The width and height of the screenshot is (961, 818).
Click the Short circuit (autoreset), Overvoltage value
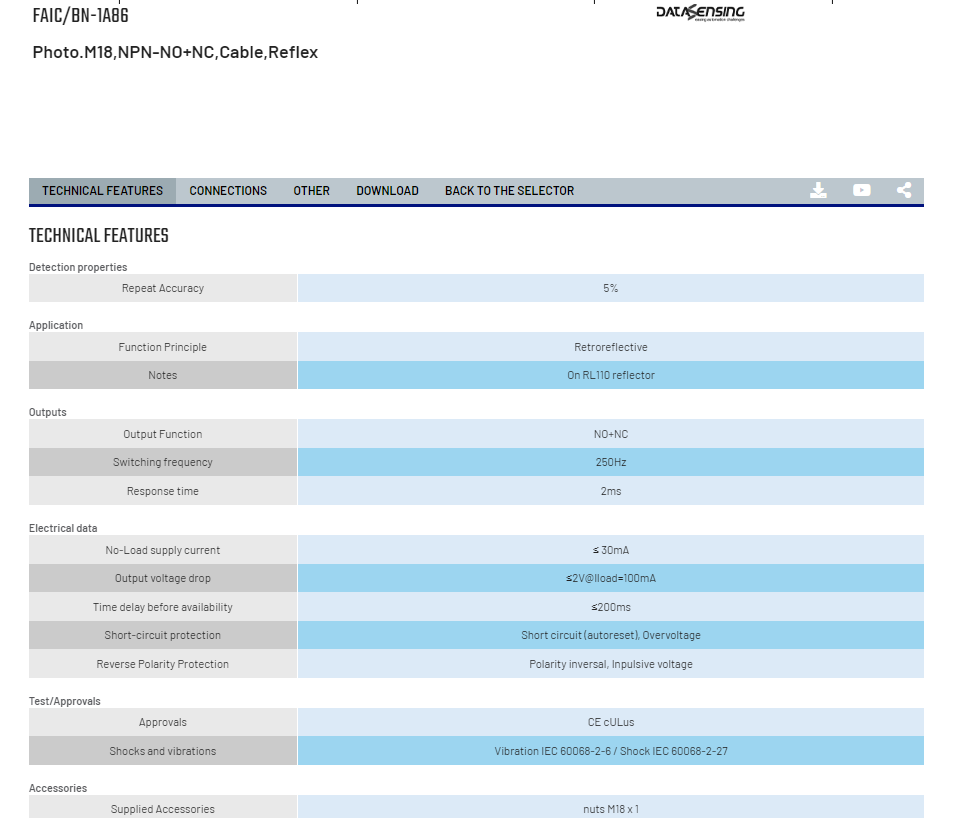[610, 635]
